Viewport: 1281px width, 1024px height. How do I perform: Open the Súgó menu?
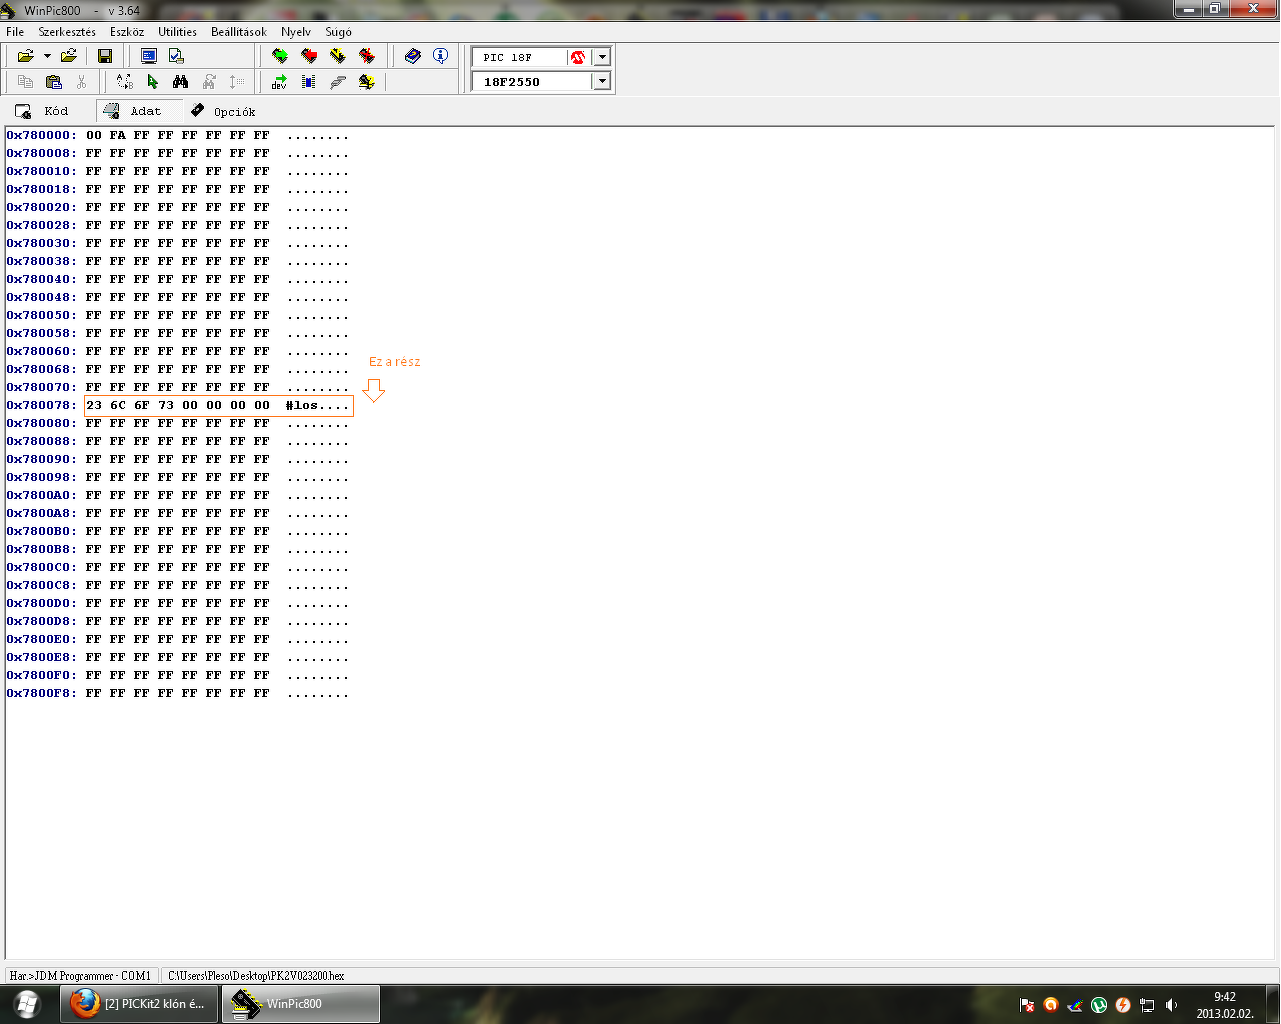[338, 32]
